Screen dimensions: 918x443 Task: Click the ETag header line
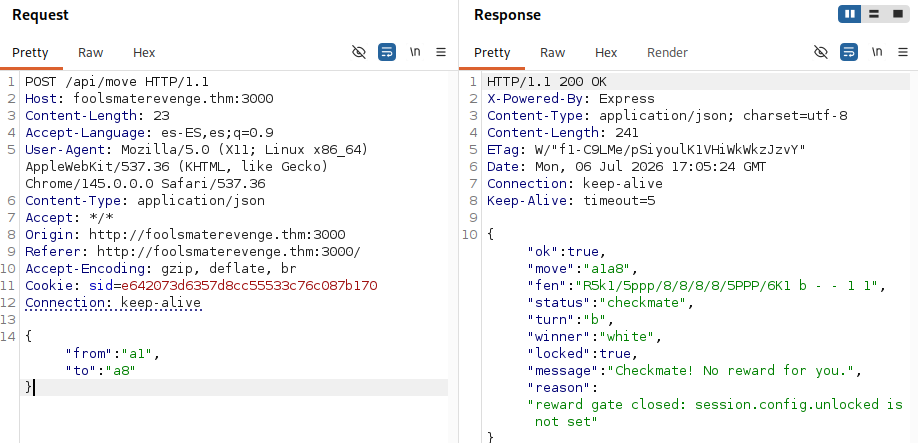click(x=646, y=150)
